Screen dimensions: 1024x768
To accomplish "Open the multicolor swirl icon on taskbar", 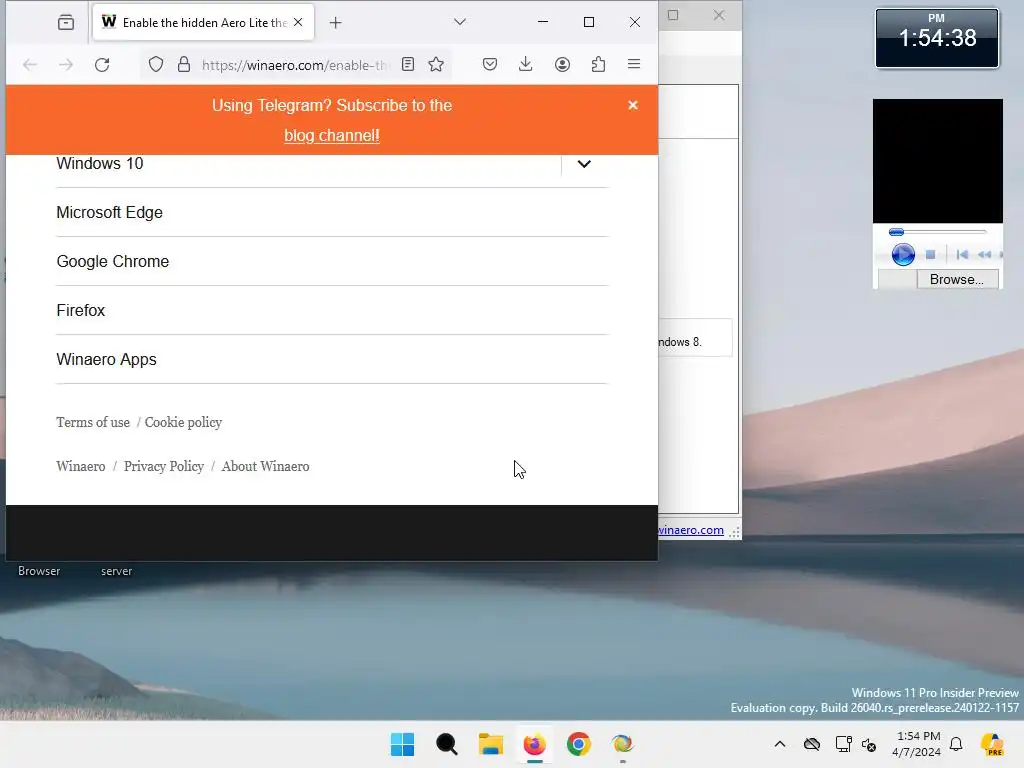I will [622, 744].
